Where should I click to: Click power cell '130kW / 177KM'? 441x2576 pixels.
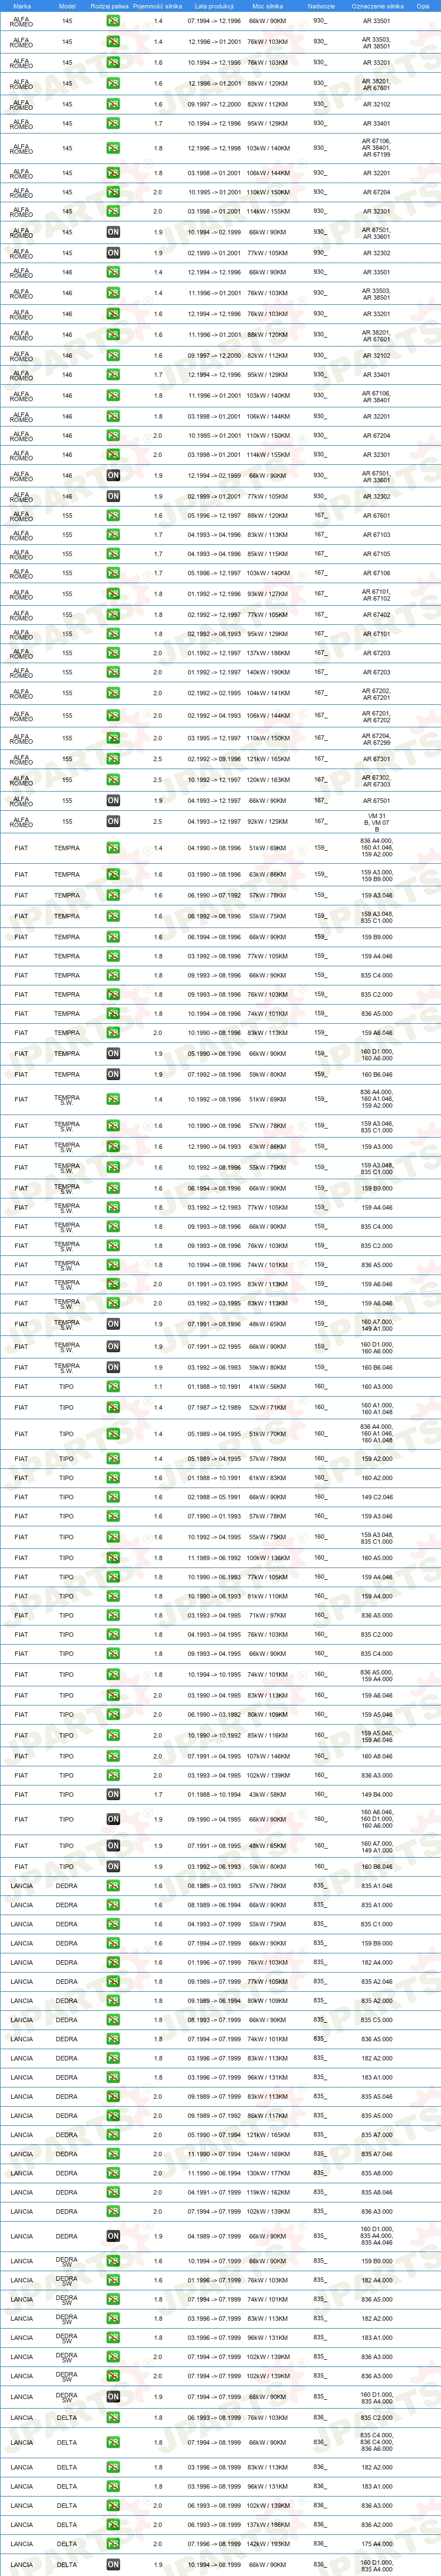(x=267, y=2173)
